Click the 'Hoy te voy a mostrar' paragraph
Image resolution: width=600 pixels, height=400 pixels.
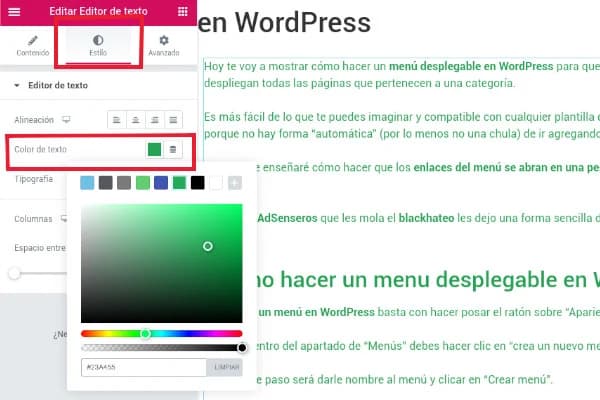tap(402, 74)
